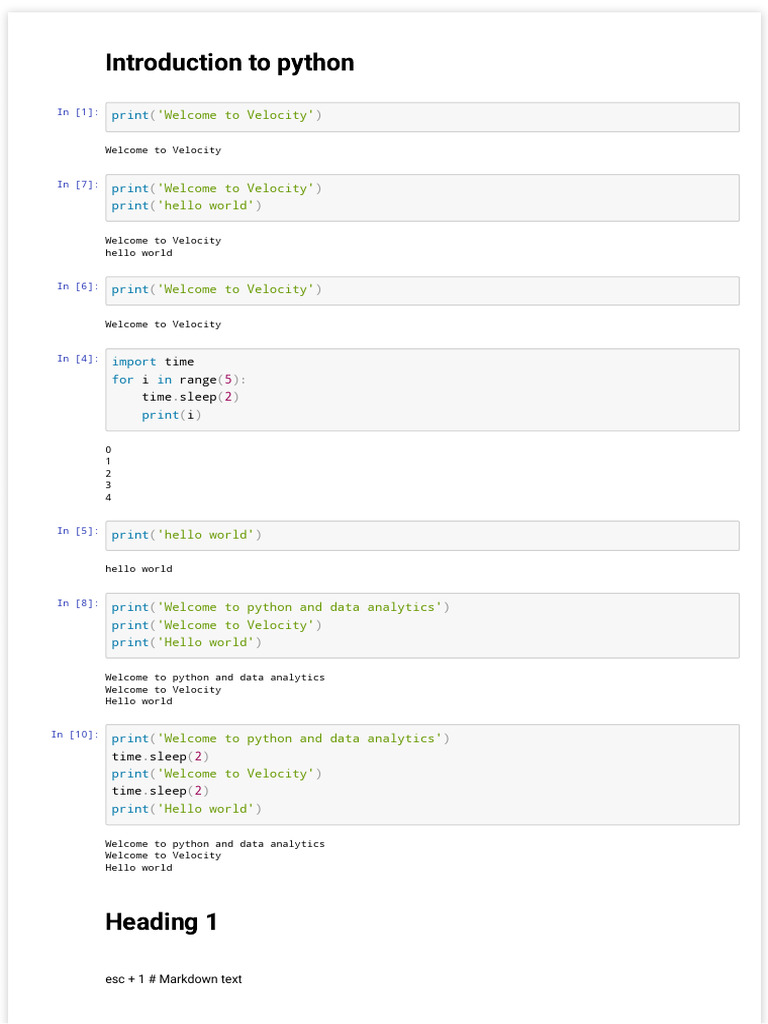
Task: Select the In [10] prompt label
Action: coord(75,735)
